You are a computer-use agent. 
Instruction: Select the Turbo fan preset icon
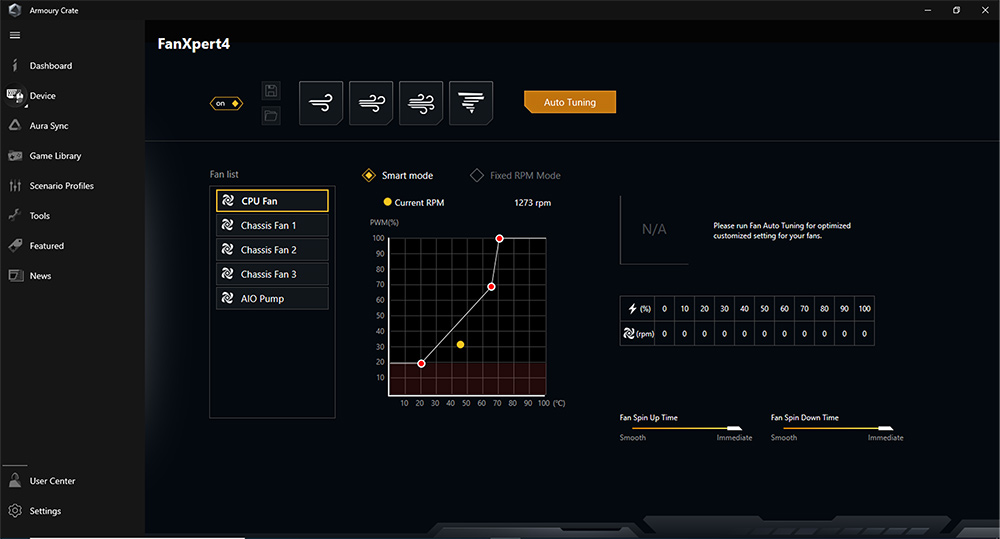tap(421, 103)
